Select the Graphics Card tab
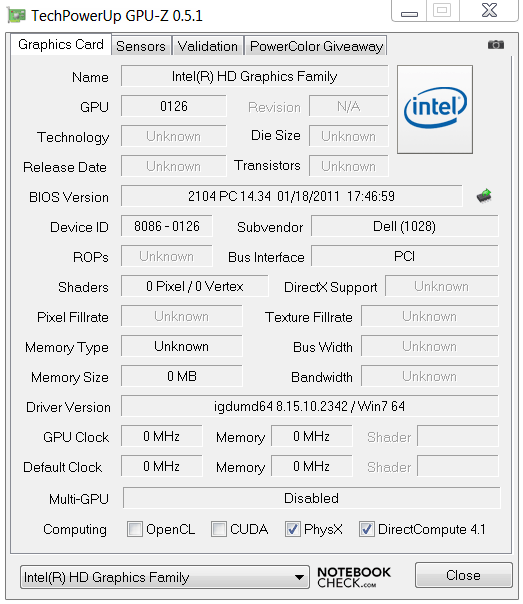 (x=61, y=44)
